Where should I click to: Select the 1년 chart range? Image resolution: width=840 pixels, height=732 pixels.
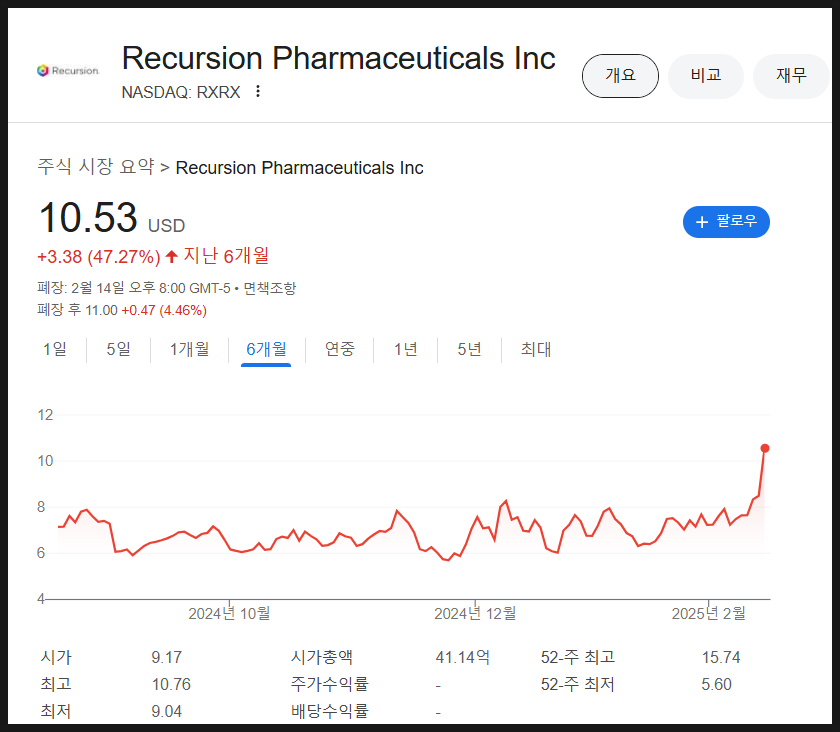[x=405, y=350]
